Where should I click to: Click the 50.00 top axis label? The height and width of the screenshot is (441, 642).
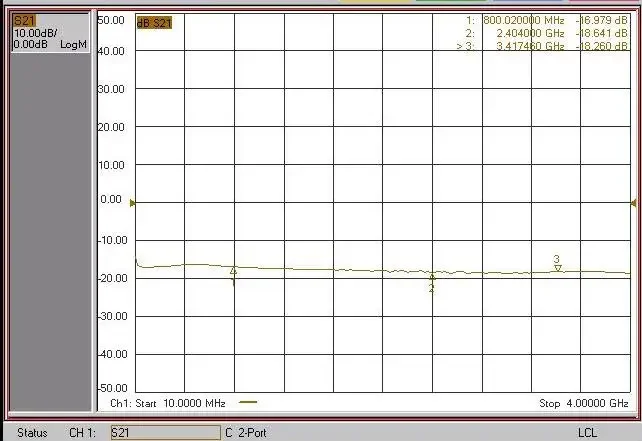(111, 20)
